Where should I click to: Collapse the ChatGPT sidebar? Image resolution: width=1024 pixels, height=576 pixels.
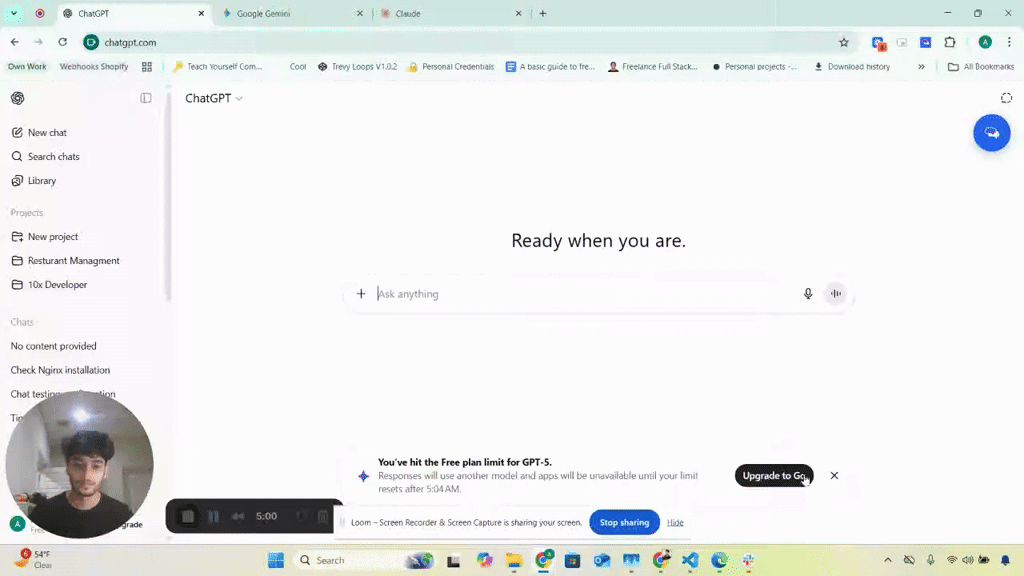(x=146, y=98)
